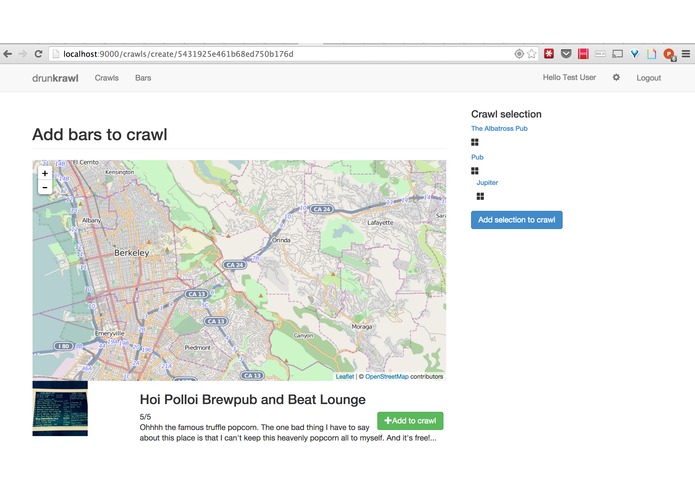Image resolution: width=695 pixels, height=494 pixels.
Task: Click the Add bars to crawl heading
Action: (100, 134)
